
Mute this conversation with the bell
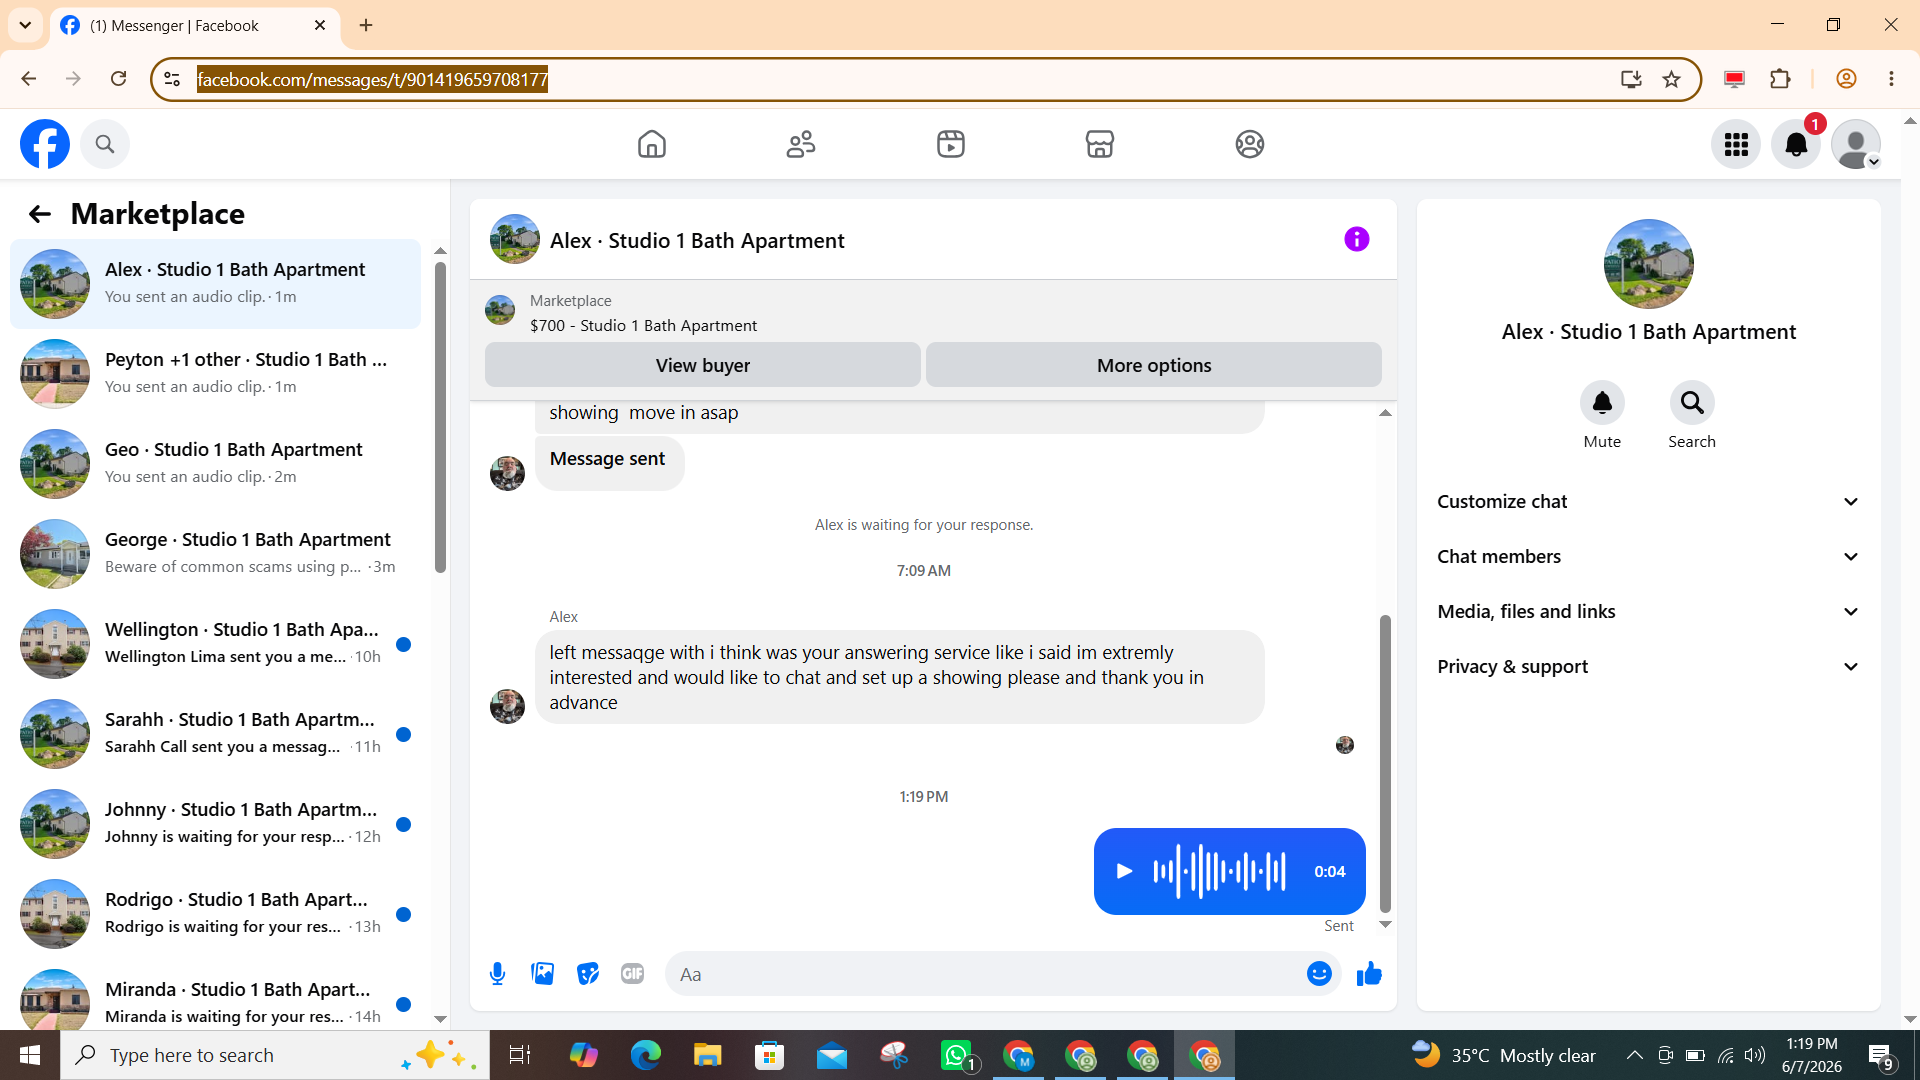click(x=1602, y=403)
